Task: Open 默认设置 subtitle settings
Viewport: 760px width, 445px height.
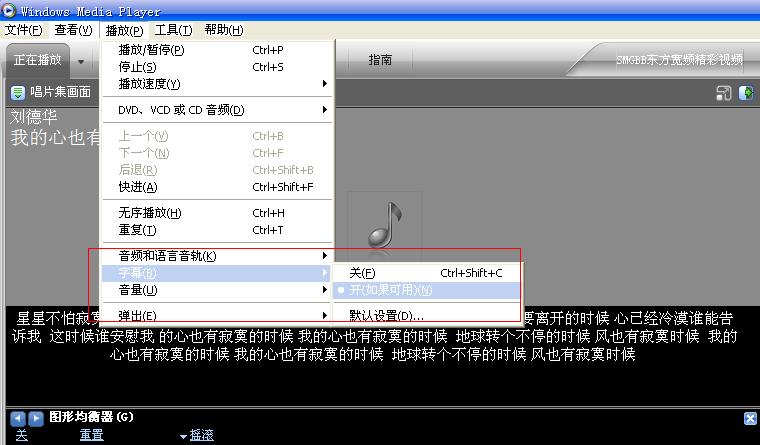Action: (x=426, y=316)
